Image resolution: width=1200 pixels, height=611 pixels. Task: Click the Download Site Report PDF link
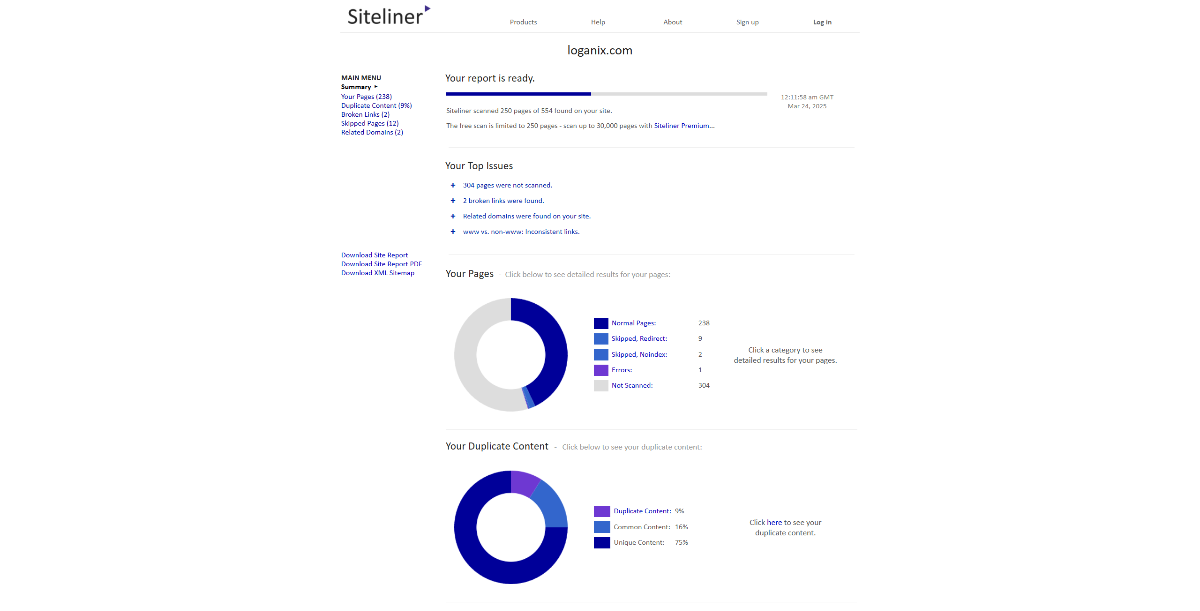coord(381,264)
